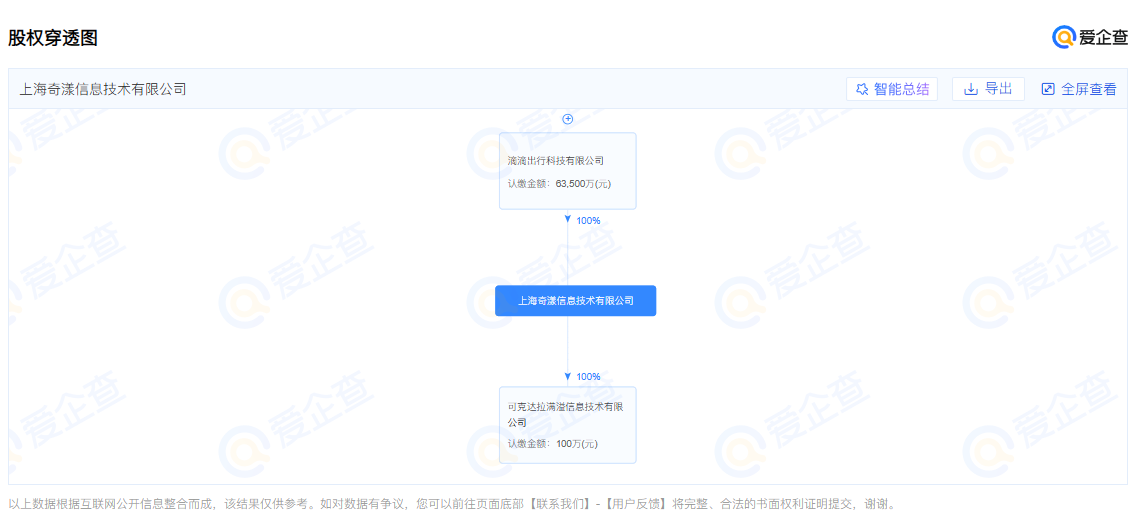1130x529 pixels.
Task: Expand shareholders above 滴滴出行科技有限公司 with plus icon
Action: pos(568,119)
